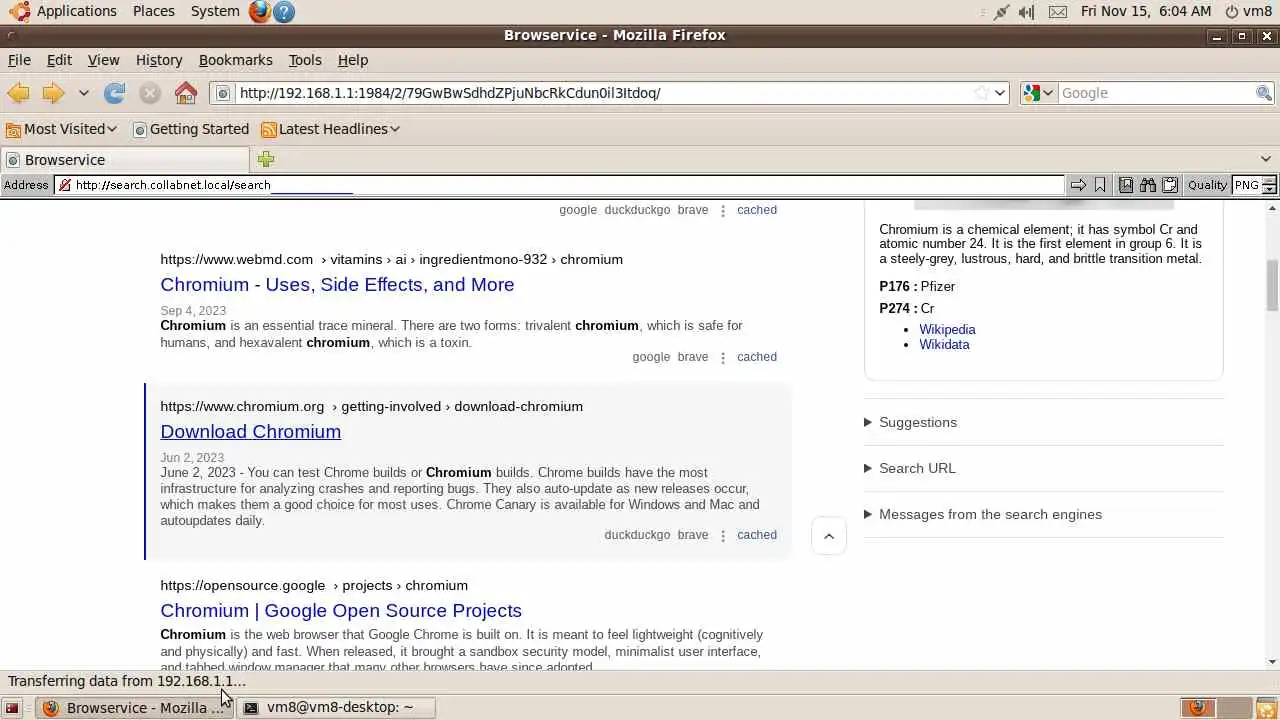The height and width of the screenshot is (720, 1280).
Task: Open the Chromium - Uses, Side Effects result
Action: 337,284
